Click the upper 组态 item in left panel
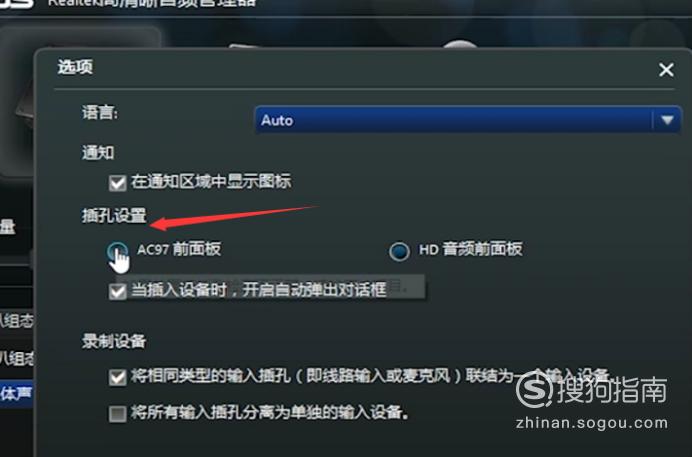 click(x=16, y=321)
